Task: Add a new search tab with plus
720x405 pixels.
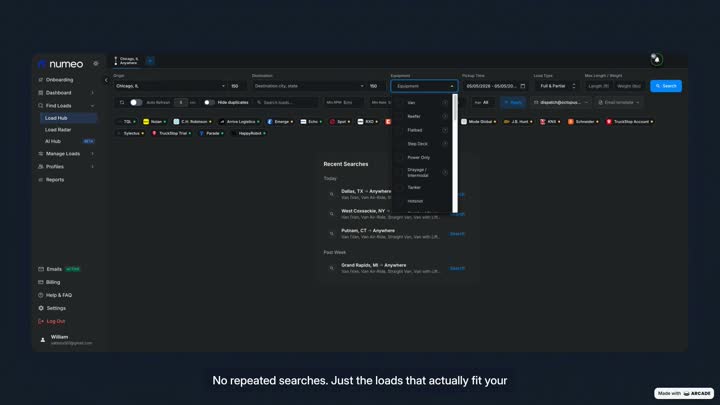Action: pos(150,61)
